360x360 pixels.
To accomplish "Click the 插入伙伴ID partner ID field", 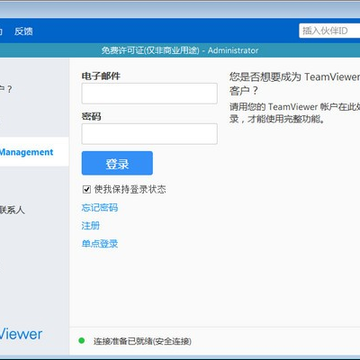I will (x=329, y=31).
